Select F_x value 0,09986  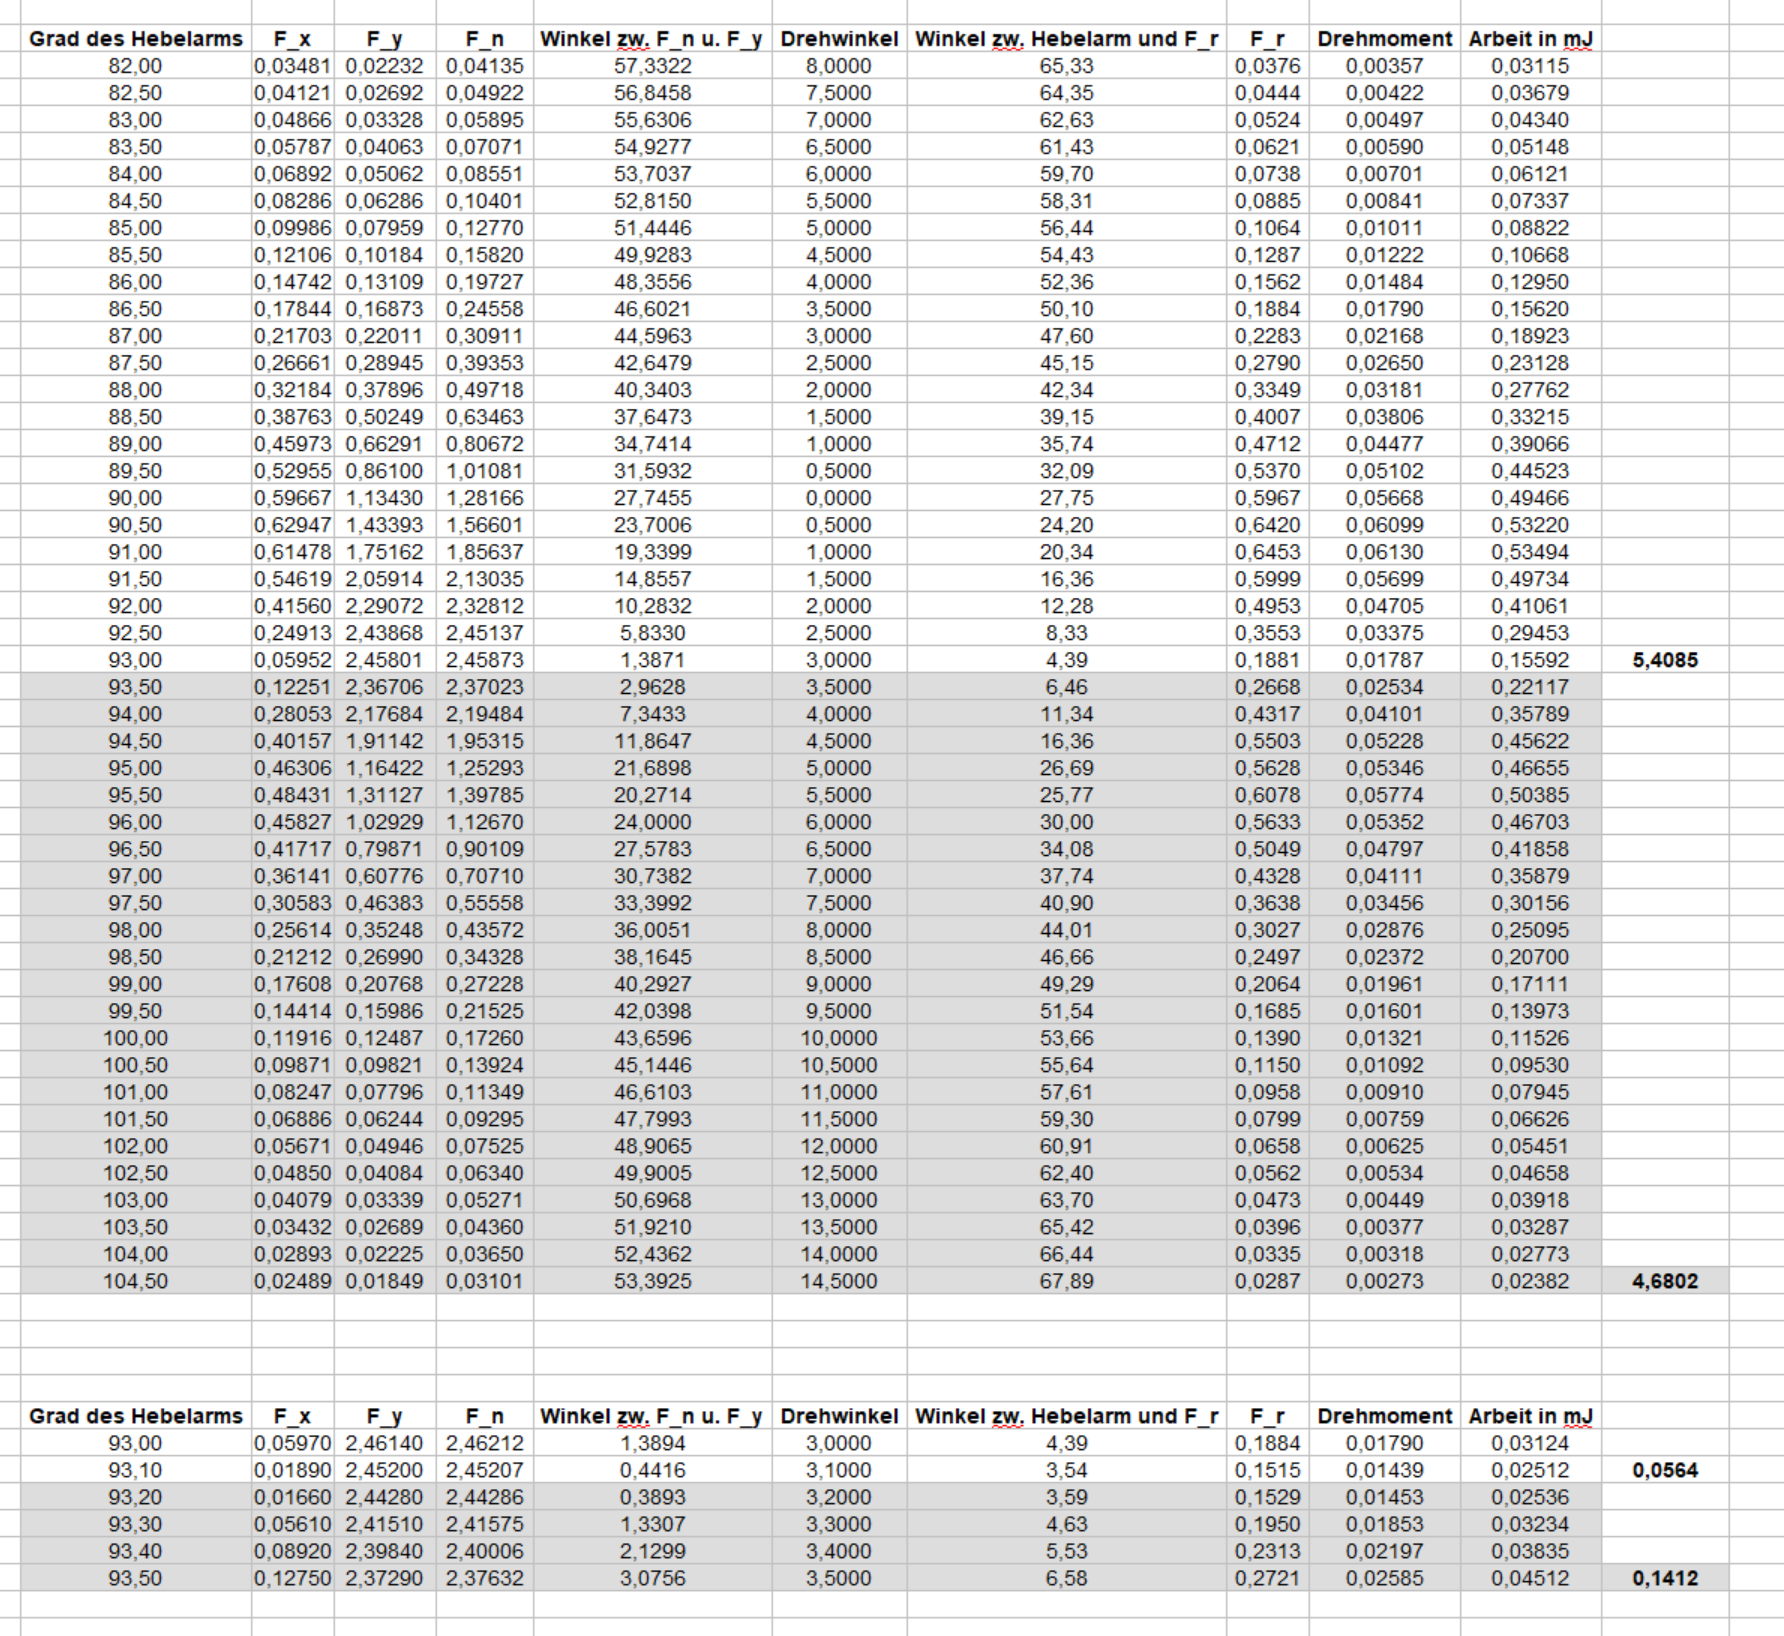[x=292, y=228]
